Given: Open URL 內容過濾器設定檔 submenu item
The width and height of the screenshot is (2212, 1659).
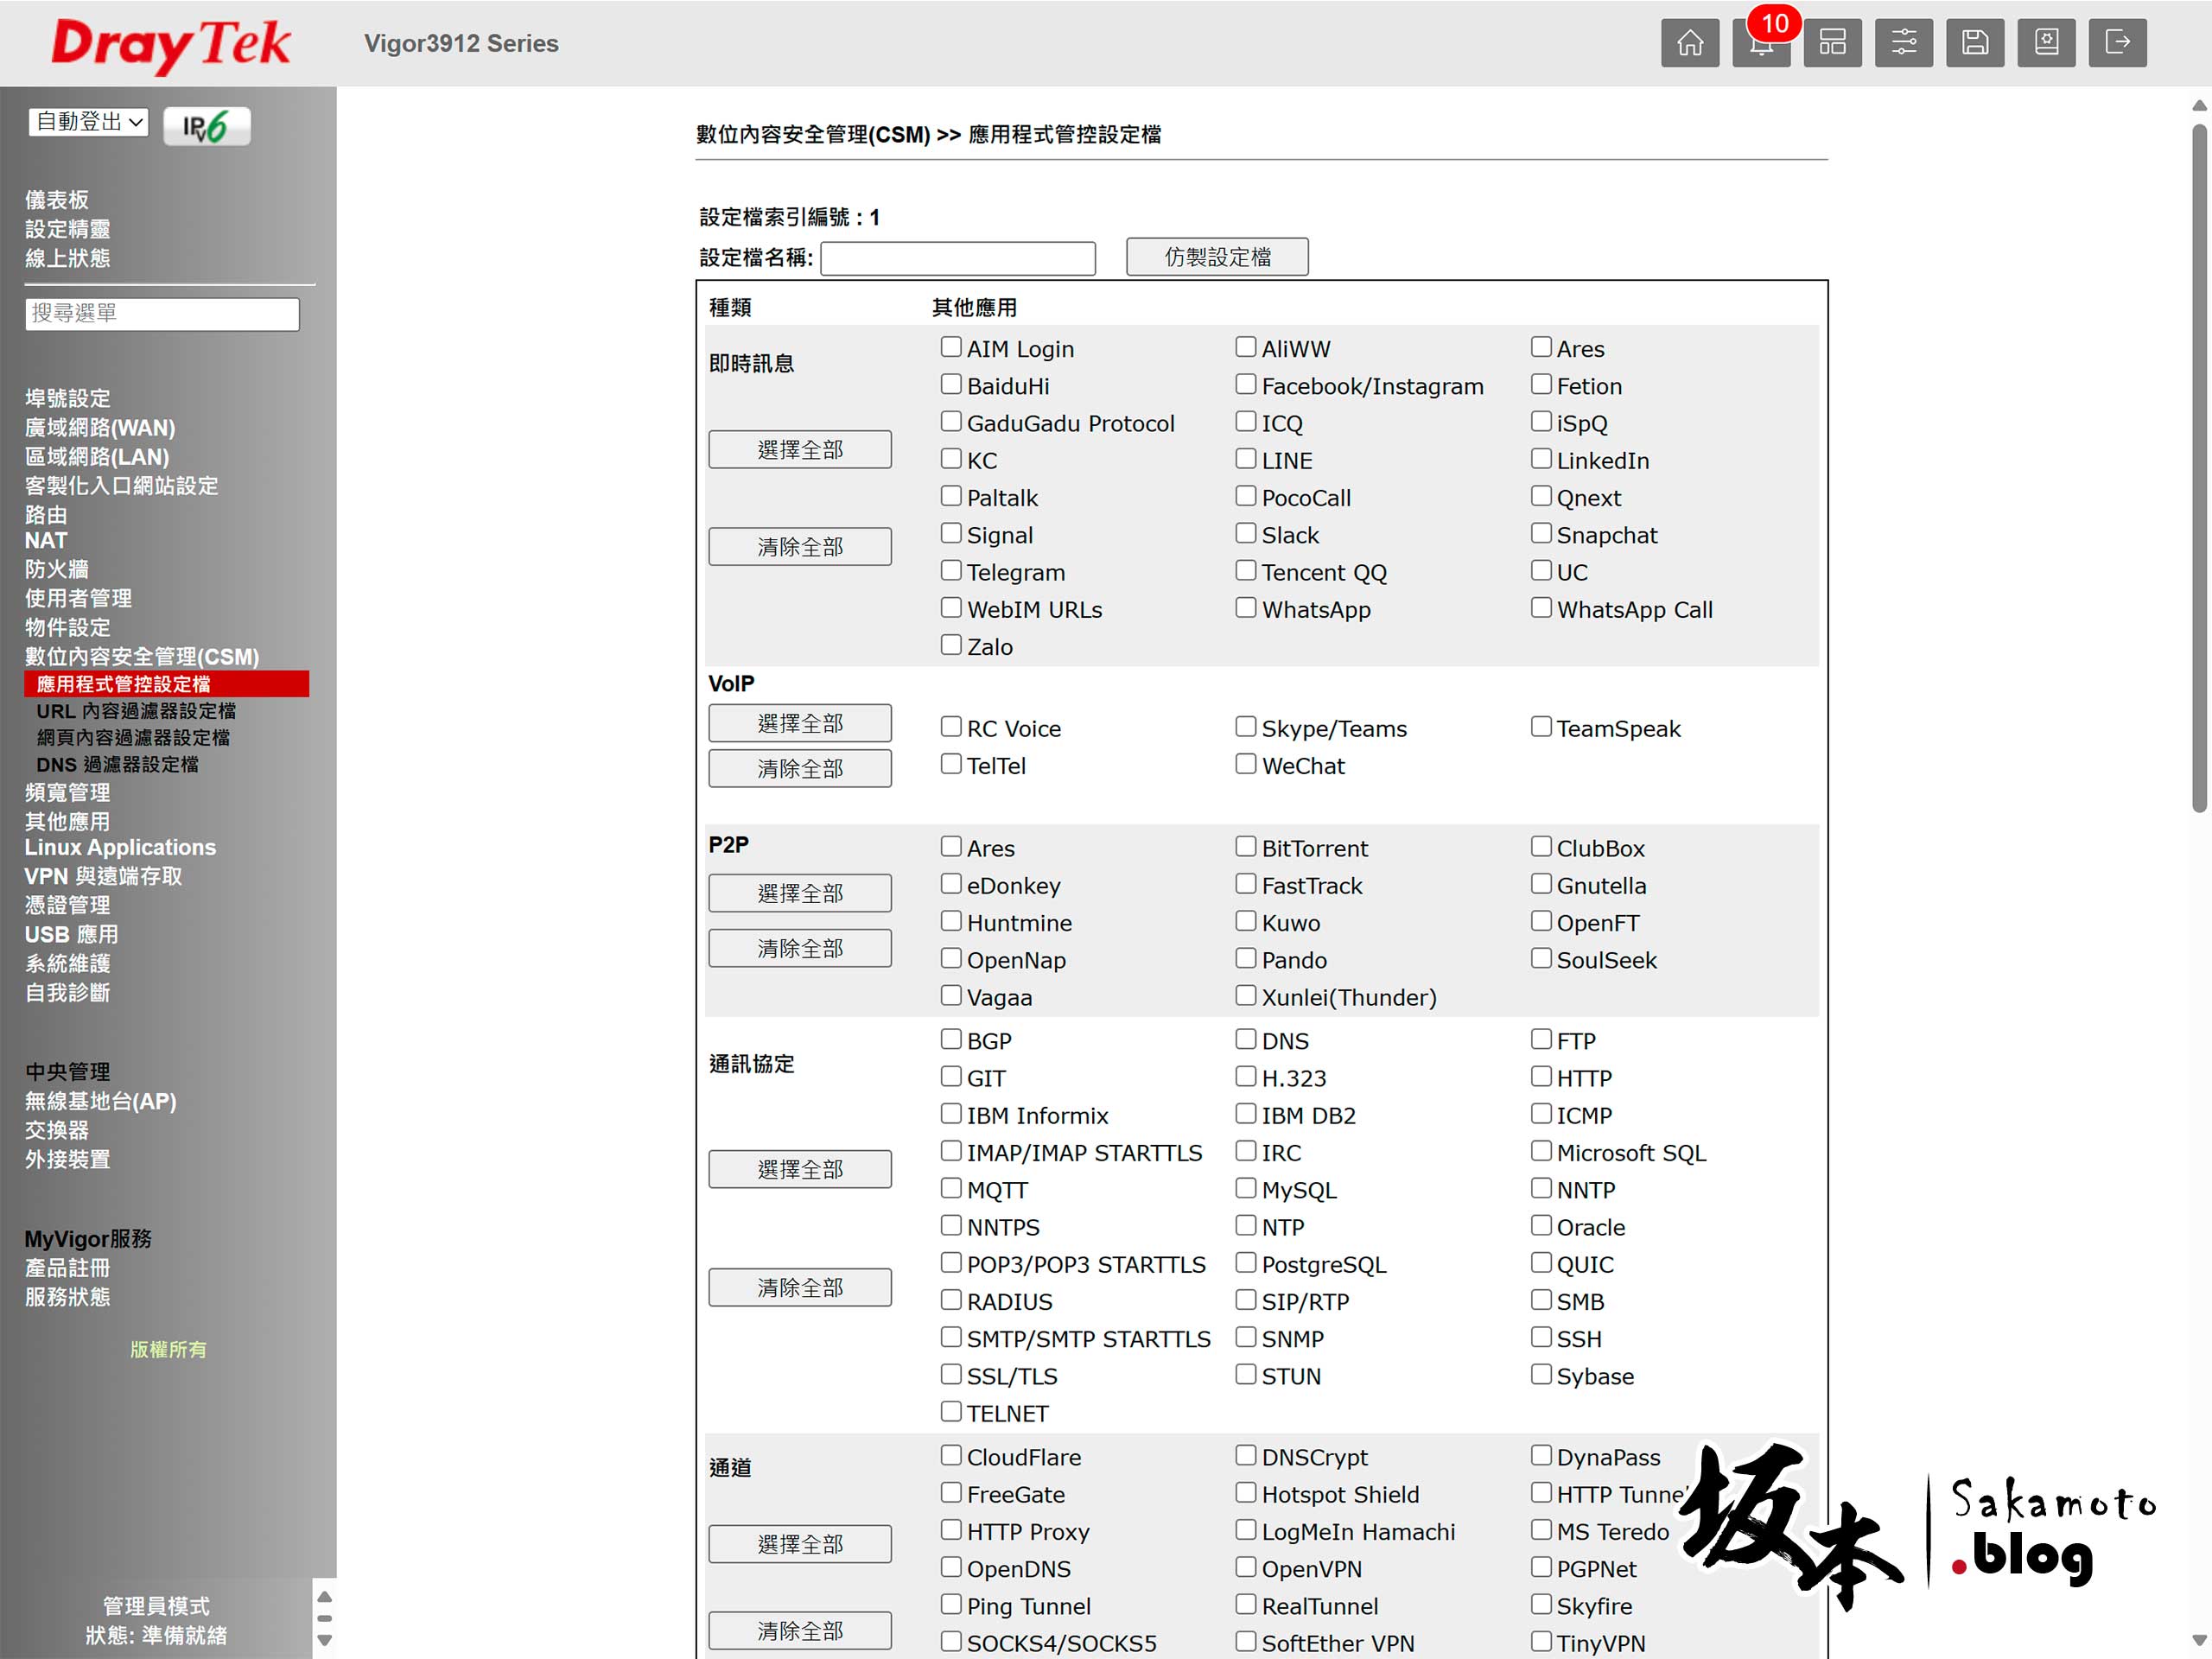Looking at the screenshot, I should [136, 711].
